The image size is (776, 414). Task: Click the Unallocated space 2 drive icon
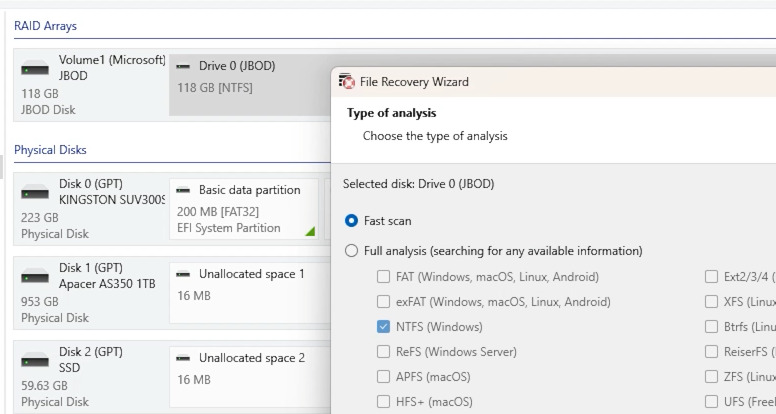pos(183,359)
